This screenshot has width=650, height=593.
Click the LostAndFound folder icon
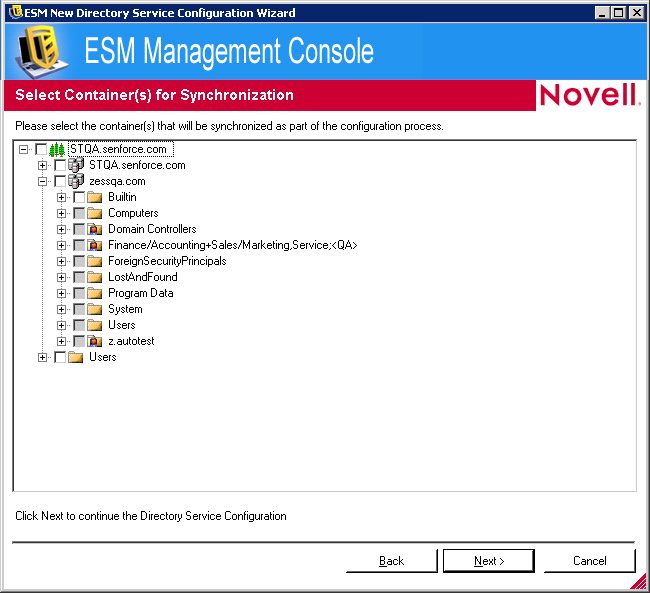click(95, 277)
